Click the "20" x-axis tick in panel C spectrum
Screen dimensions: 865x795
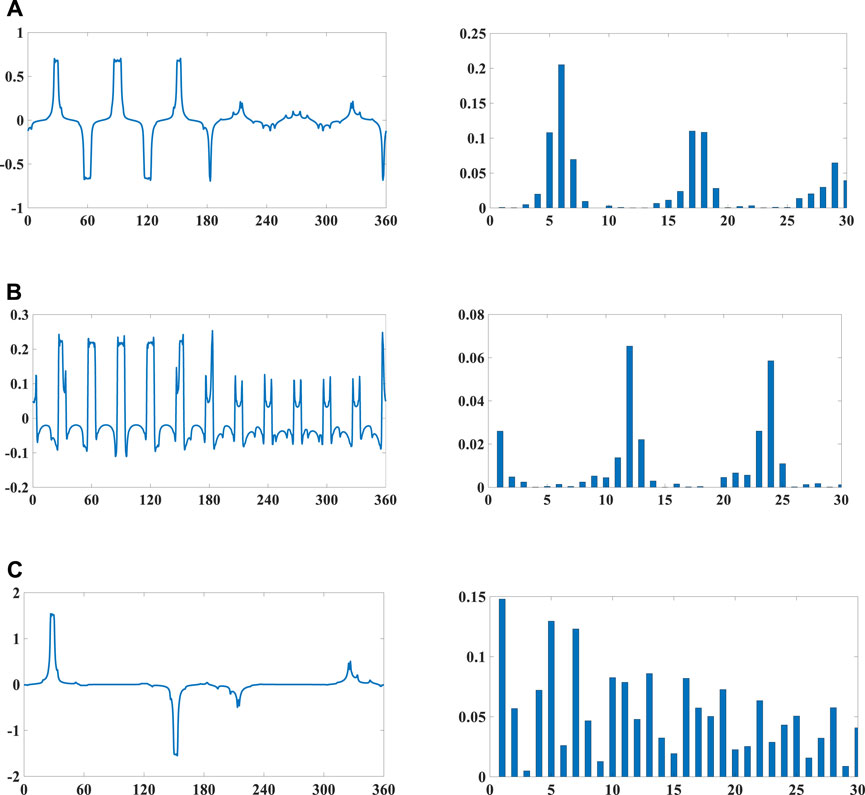[735, 789]
